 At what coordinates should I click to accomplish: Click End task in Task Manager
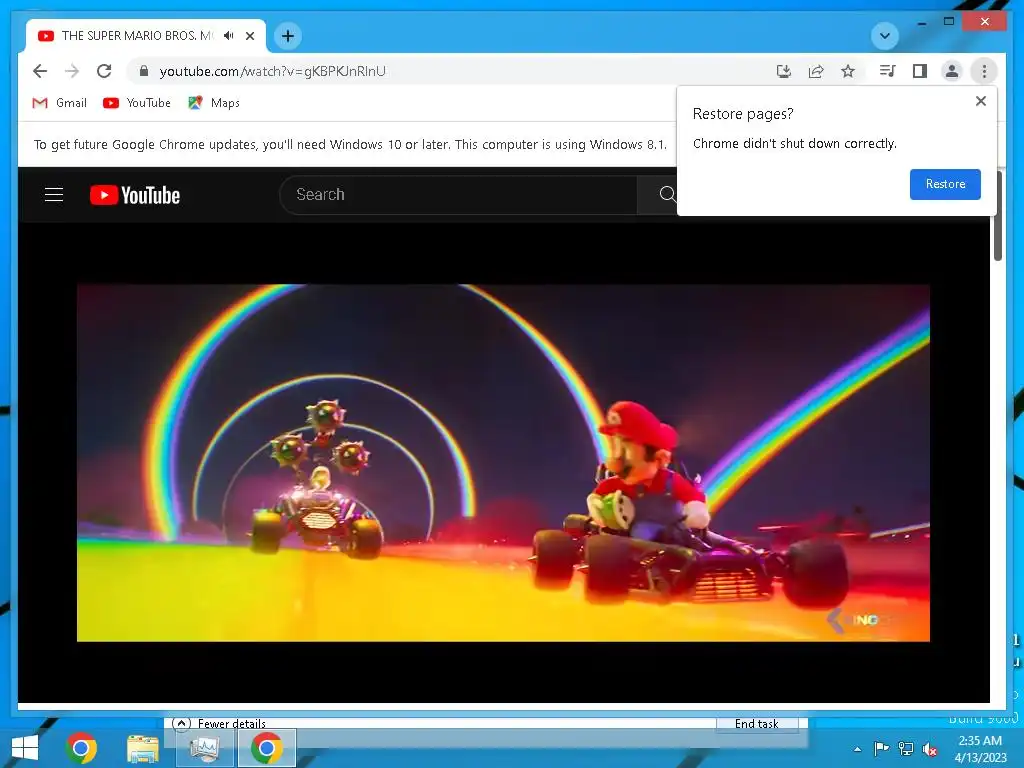757,724
